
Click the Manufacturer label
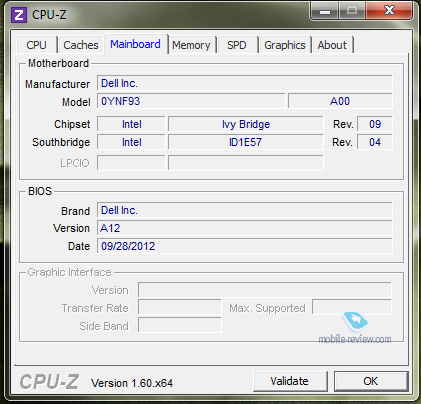click(57, 84)
